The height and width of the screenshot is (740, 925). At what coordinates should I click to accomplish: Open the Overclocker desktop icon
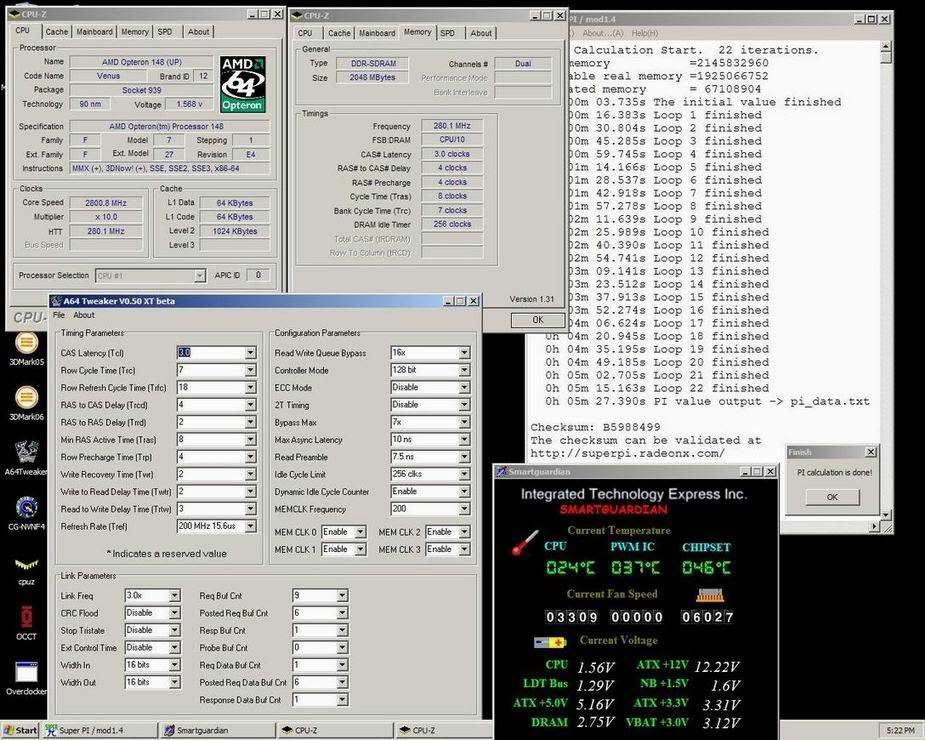26,679
